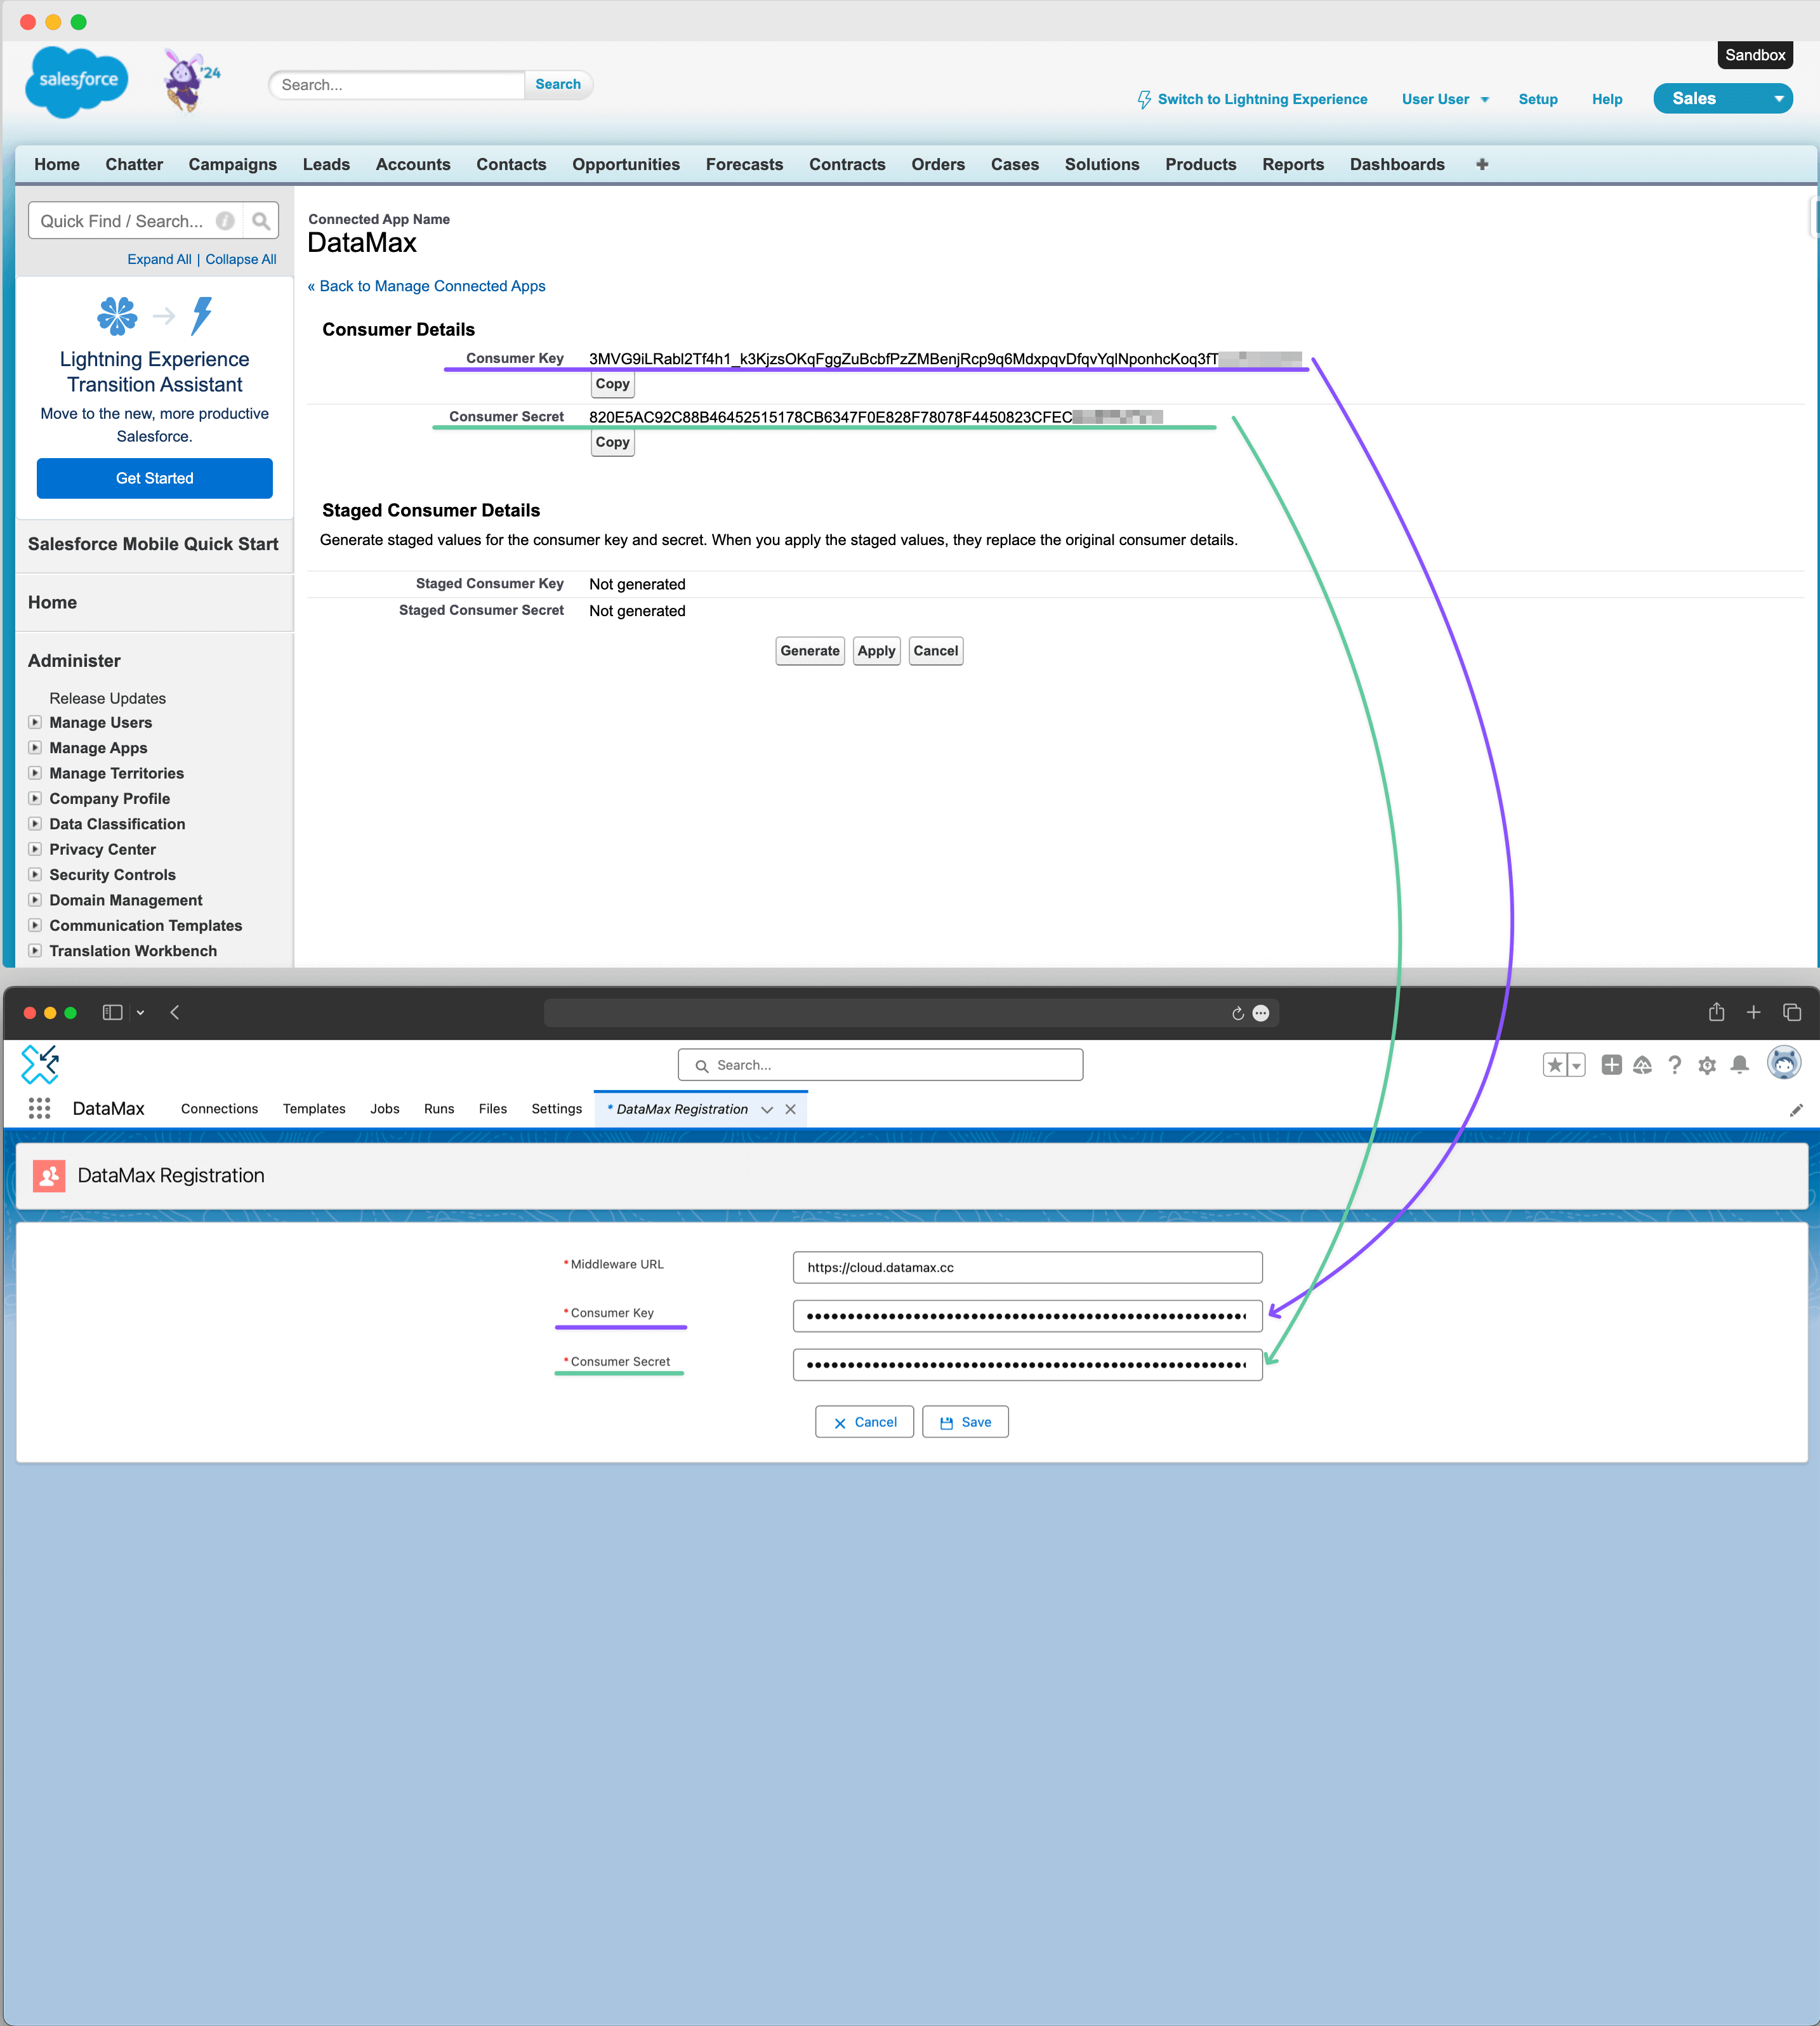Open Templates in DataMax nav
Viewport: 1820px width, 2026px height.
(x=314, y=1109)
